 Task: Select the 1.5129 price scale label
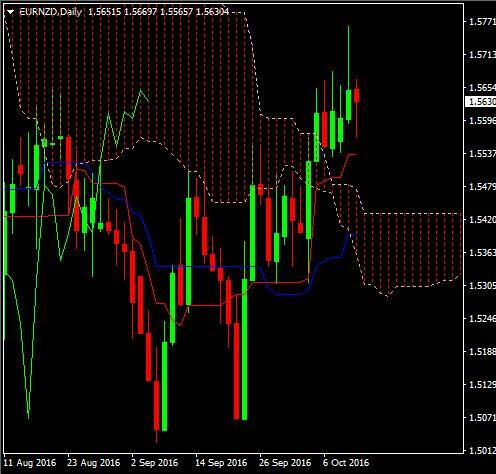point(482,385)
